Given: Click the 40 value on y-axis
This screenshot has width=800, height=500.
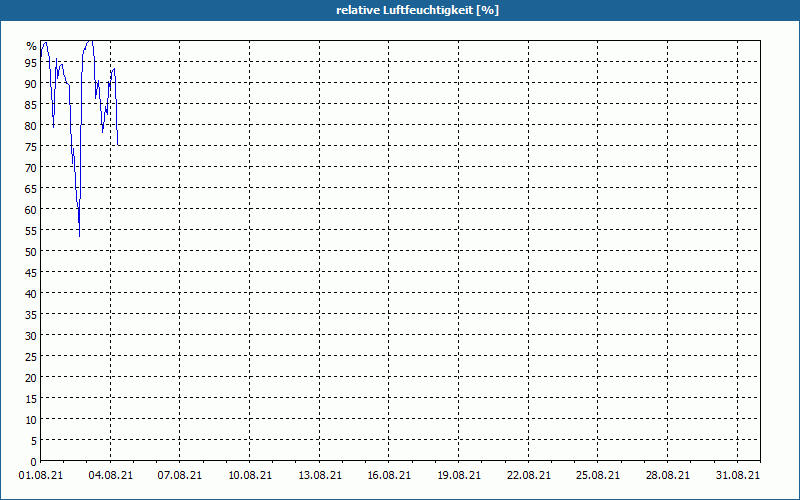Looking at the screenshot, I should pos(31,293).
